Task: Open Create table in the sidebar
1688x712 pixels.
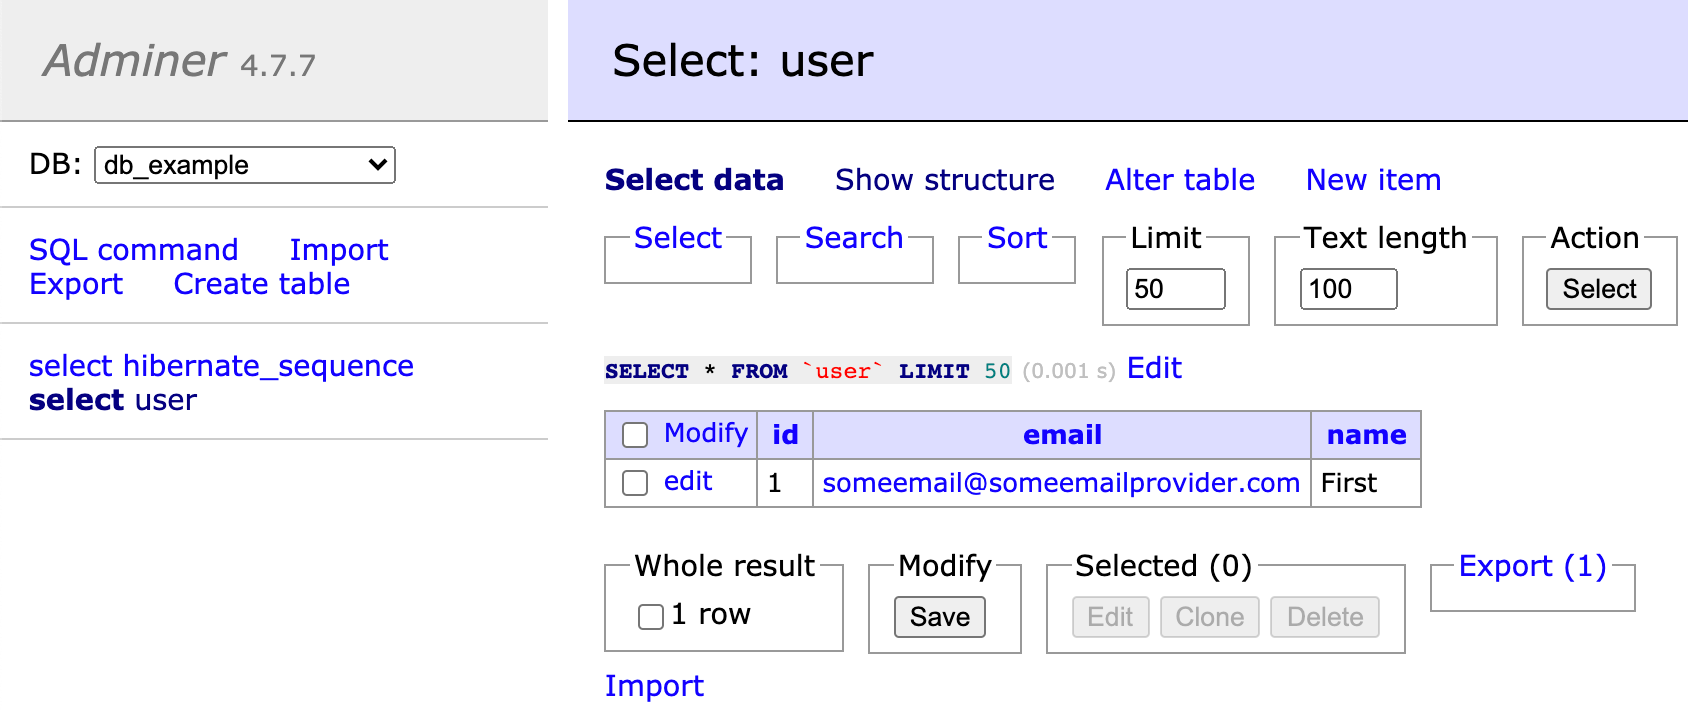Action: point(262,284)
